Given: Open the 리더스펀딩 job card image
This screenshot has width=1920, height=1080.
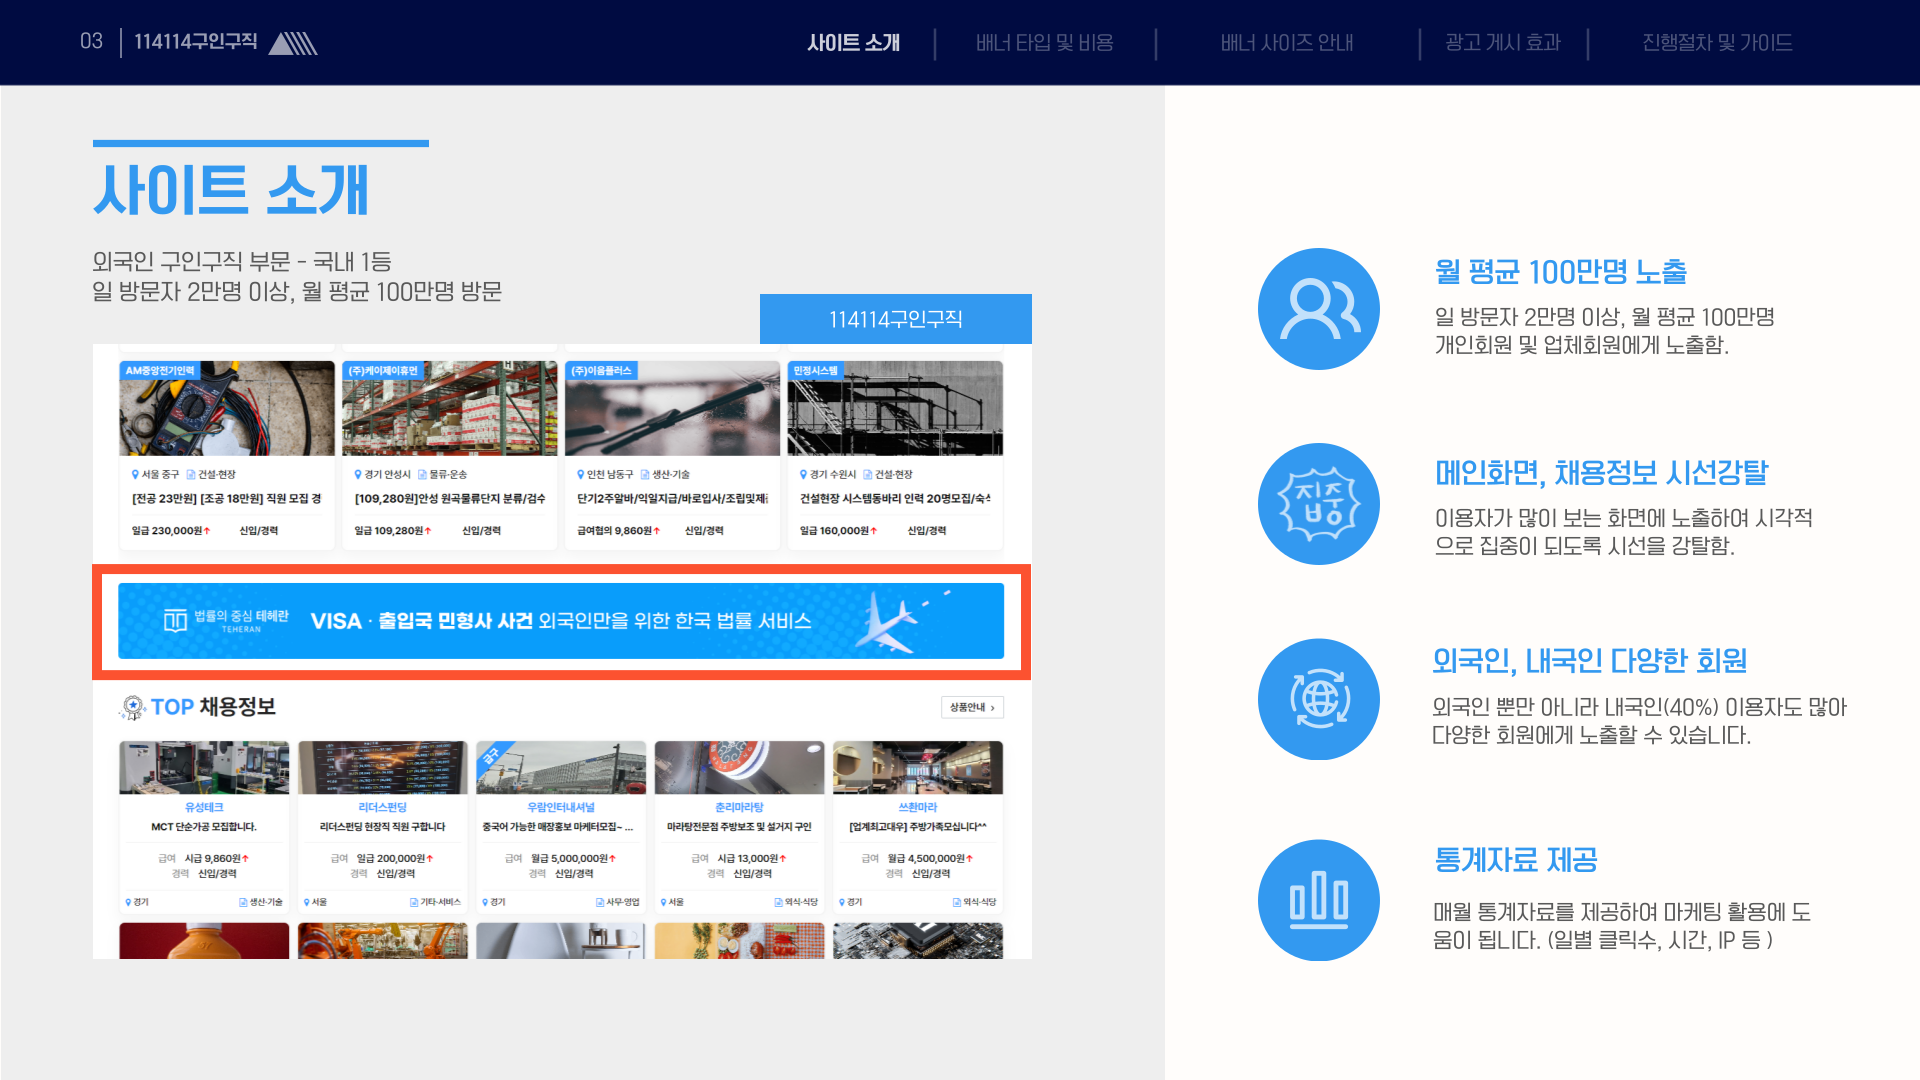Looking at the screenshot, I should pyautogui.click(x=383, y=767).
